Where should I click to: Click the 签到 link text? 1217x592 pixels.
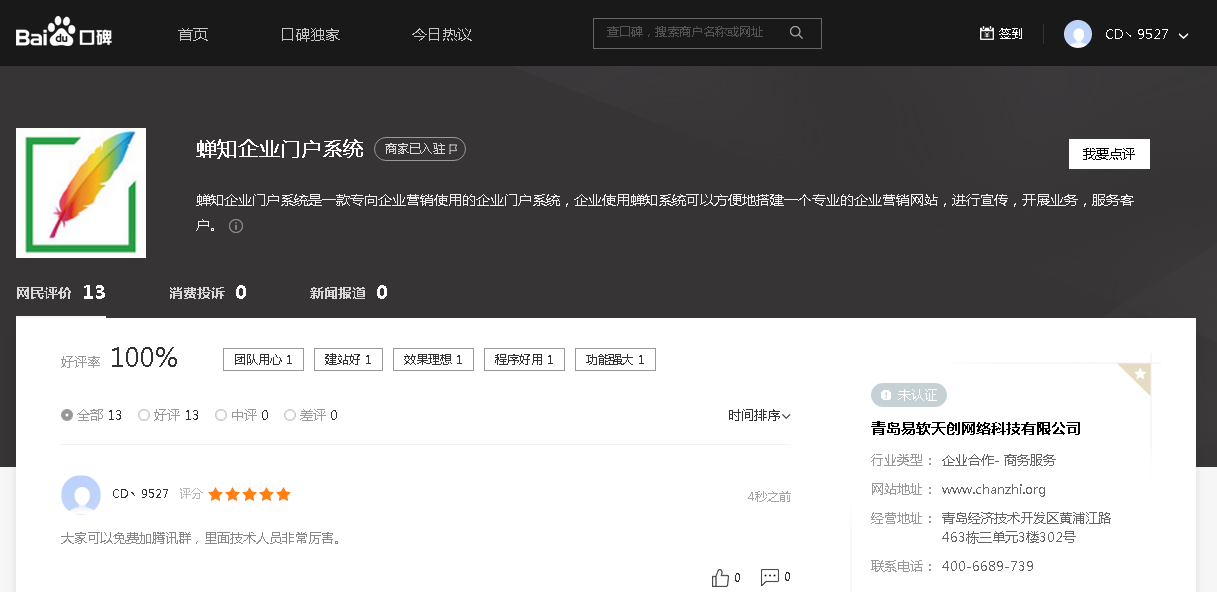(x=1010, y=34)
